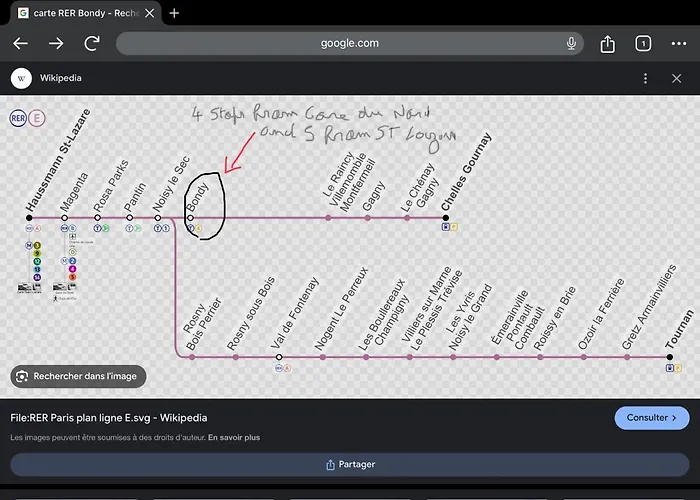Image resolution: width=700 pixels, height=500 pixels.
Task: Click the RER E line map image
Action: 350,246
